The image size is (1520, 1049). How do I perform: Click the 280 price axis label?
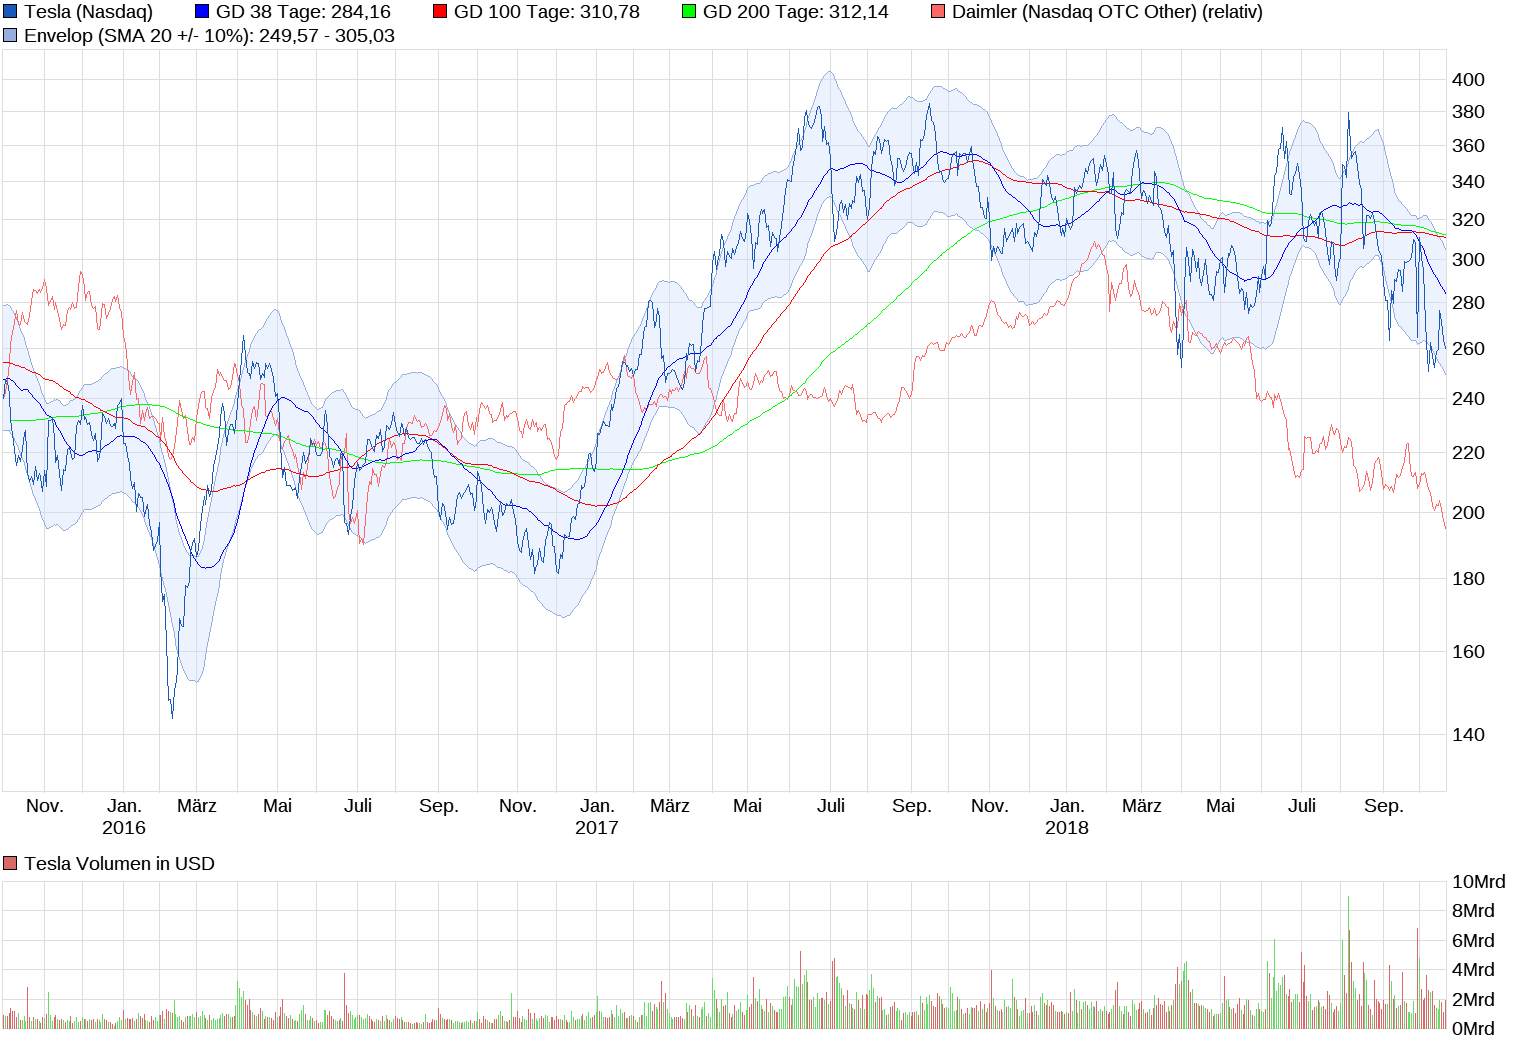(1468, 303)
